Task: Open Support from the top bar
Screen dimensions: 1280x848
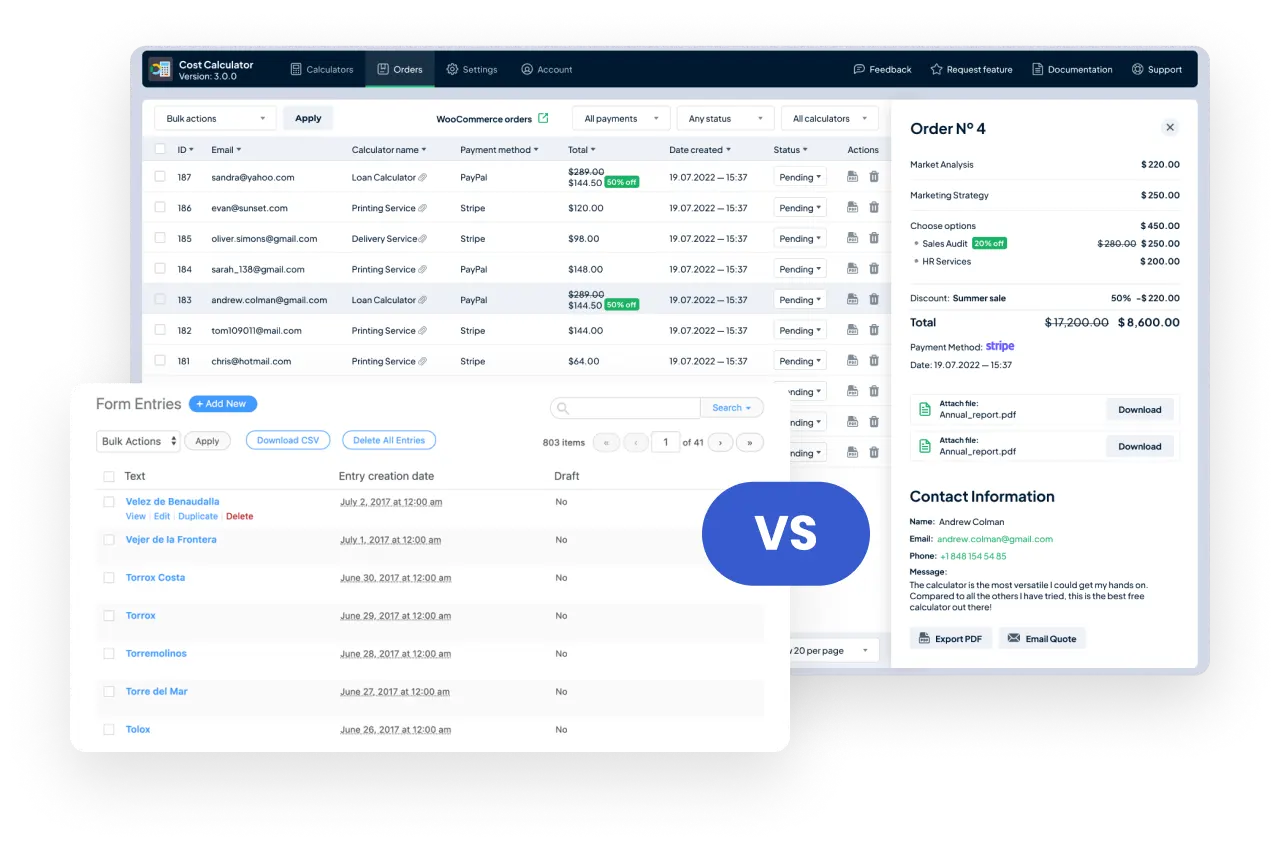Action: tap(1156, 69)
